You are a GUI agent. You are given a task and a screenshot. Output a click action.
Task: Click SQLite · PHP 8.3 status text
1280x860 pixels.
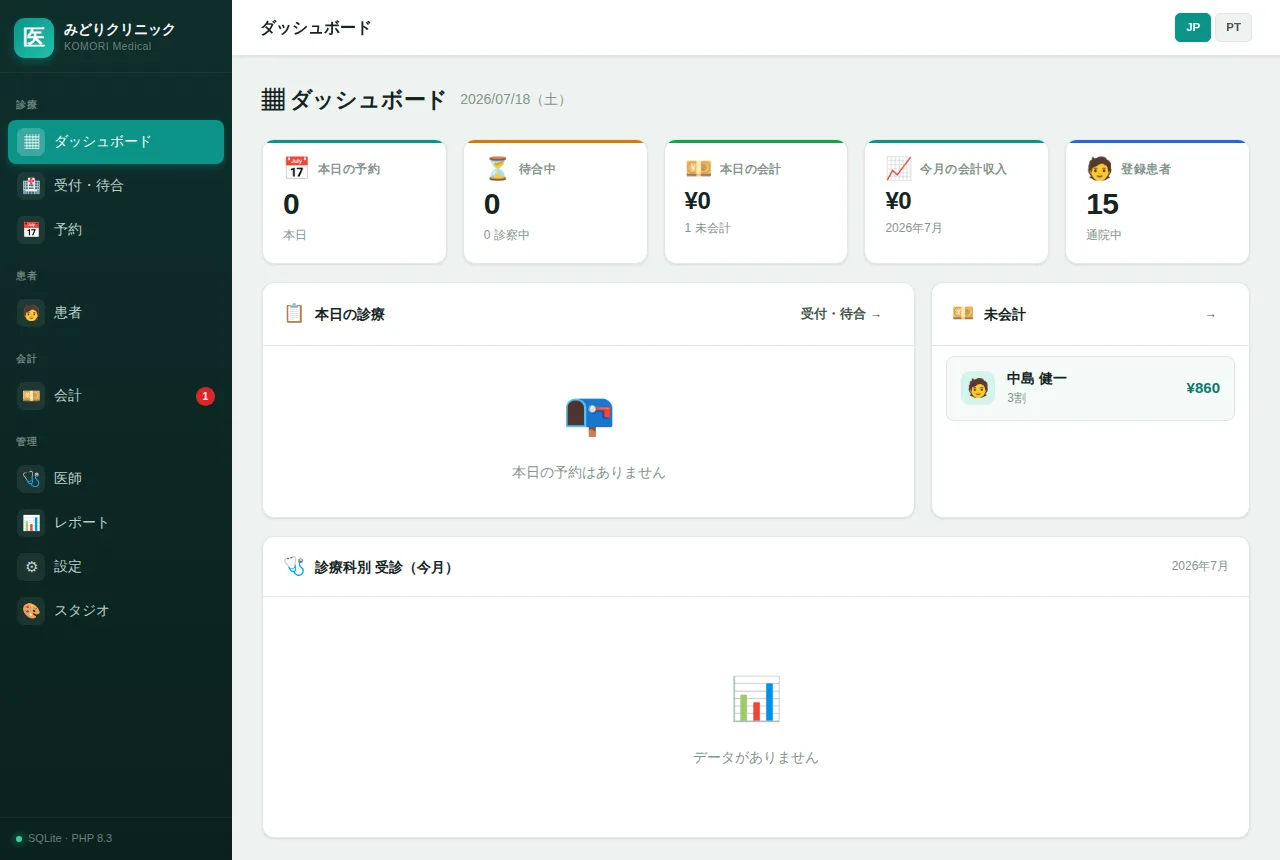70,838
